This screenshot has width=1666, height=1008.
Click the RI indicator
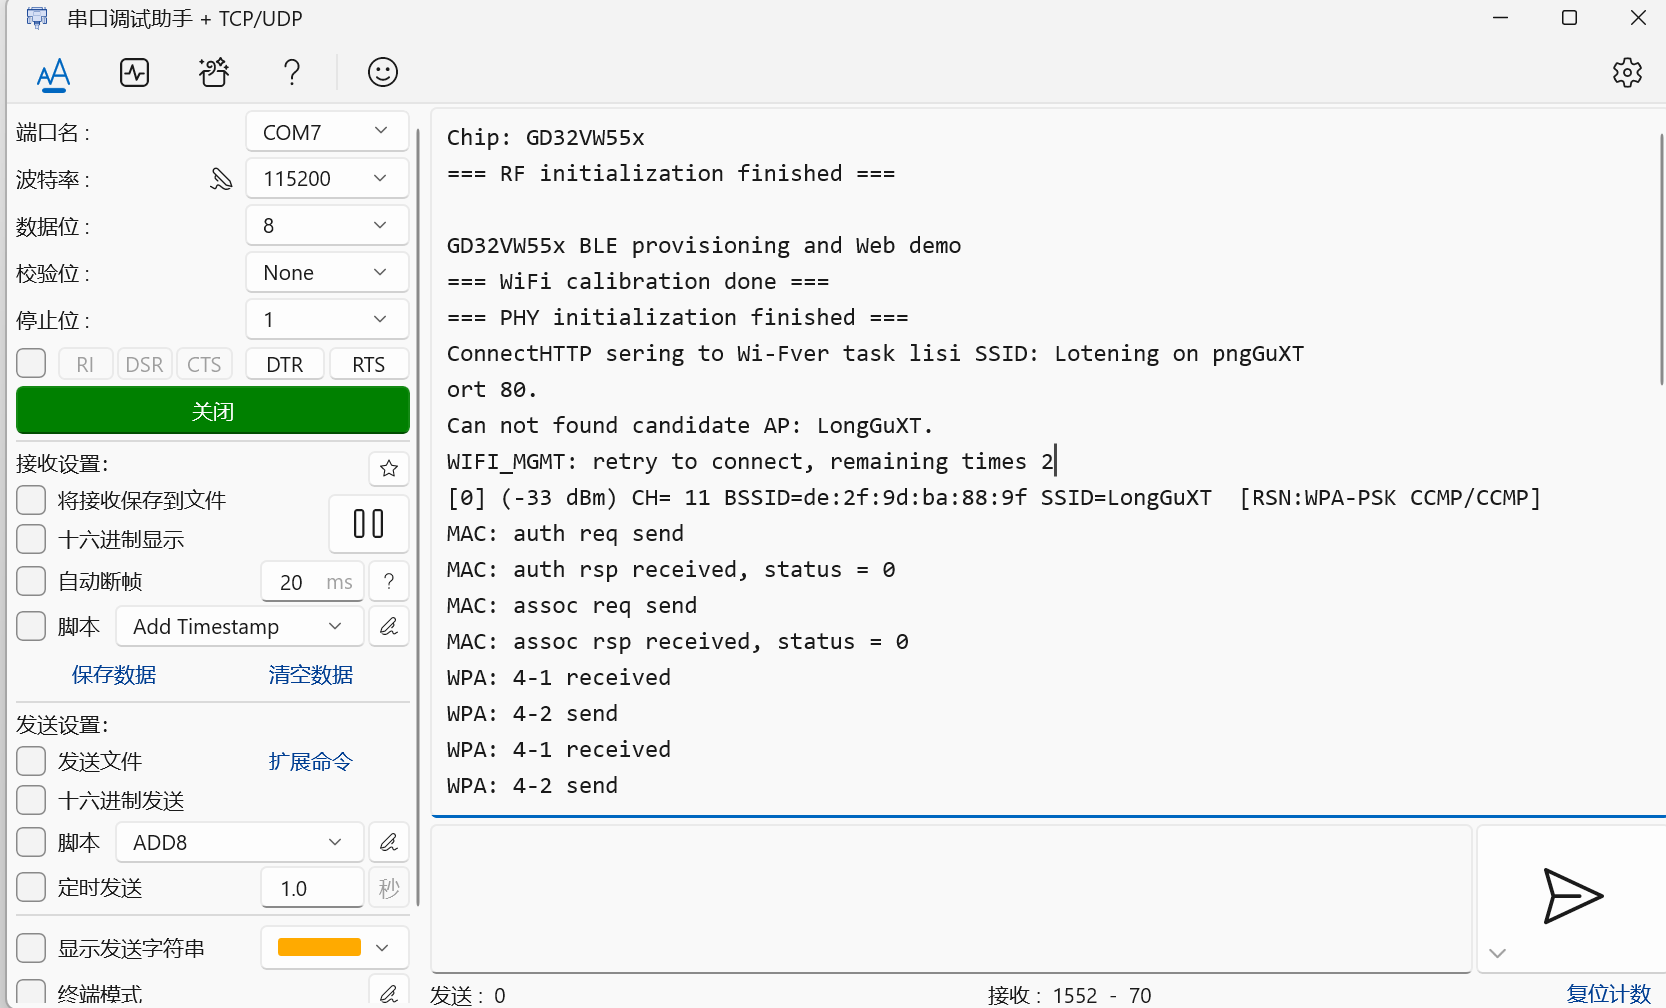point(85,364)
